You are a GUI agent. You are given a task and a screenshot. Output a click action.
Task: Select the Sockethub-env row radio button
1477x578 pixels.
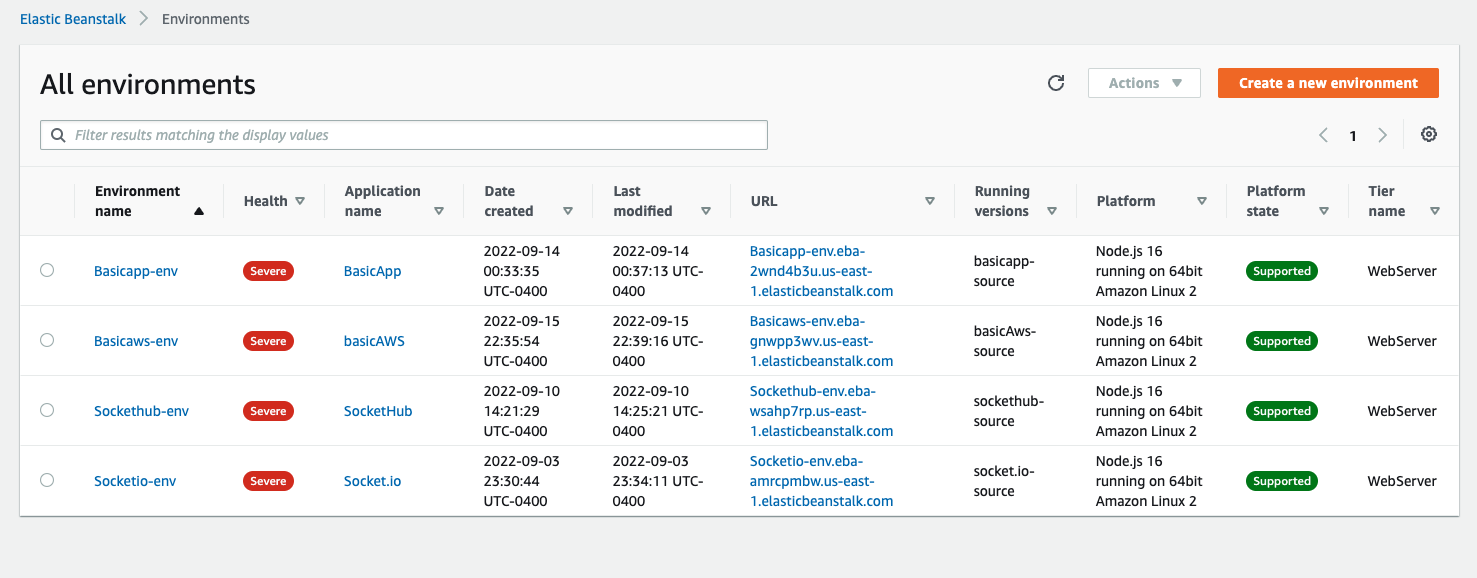(x=47, y=410)
